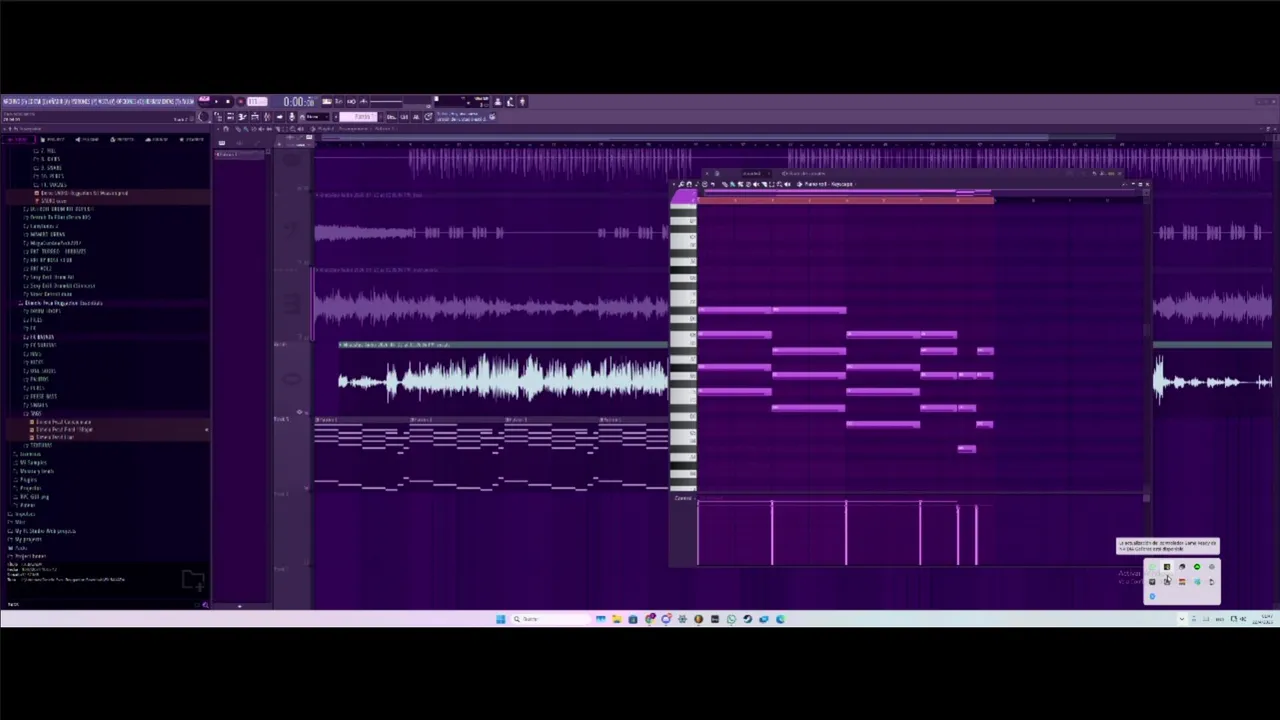Screen dimensions: 1280x720
Task: Switch browser to the STARRED tab
Action: tap(192, 139)
